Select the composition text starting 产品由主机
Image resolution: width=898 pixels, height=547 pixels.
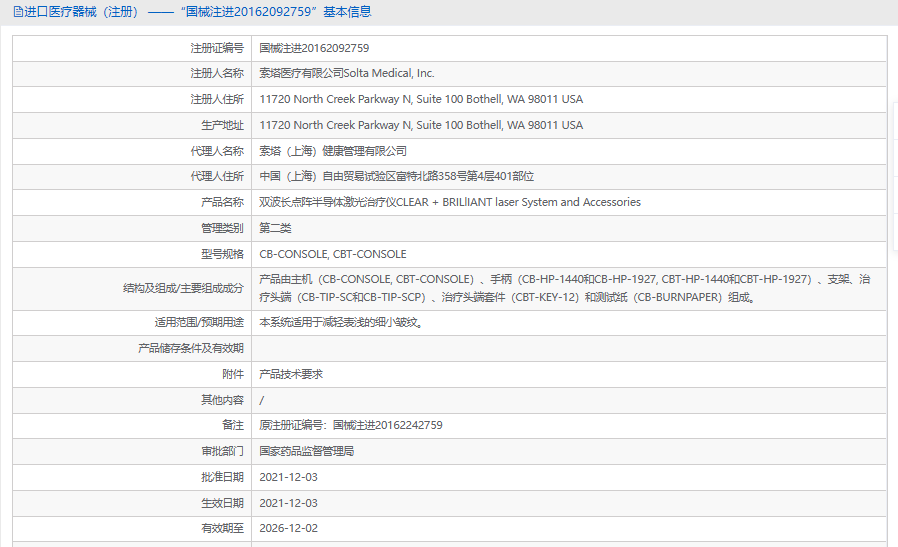point(565,288)
